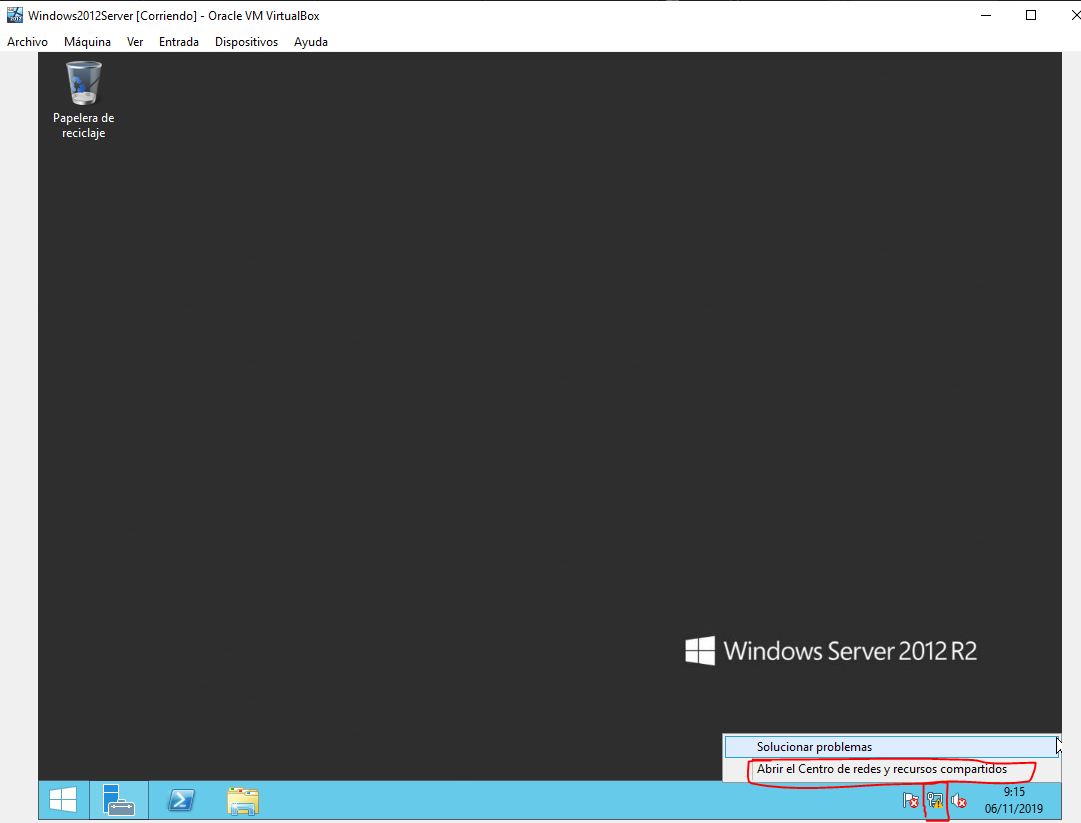
Task: Click the Action Center flag tray icon
Action: [911, 800]
